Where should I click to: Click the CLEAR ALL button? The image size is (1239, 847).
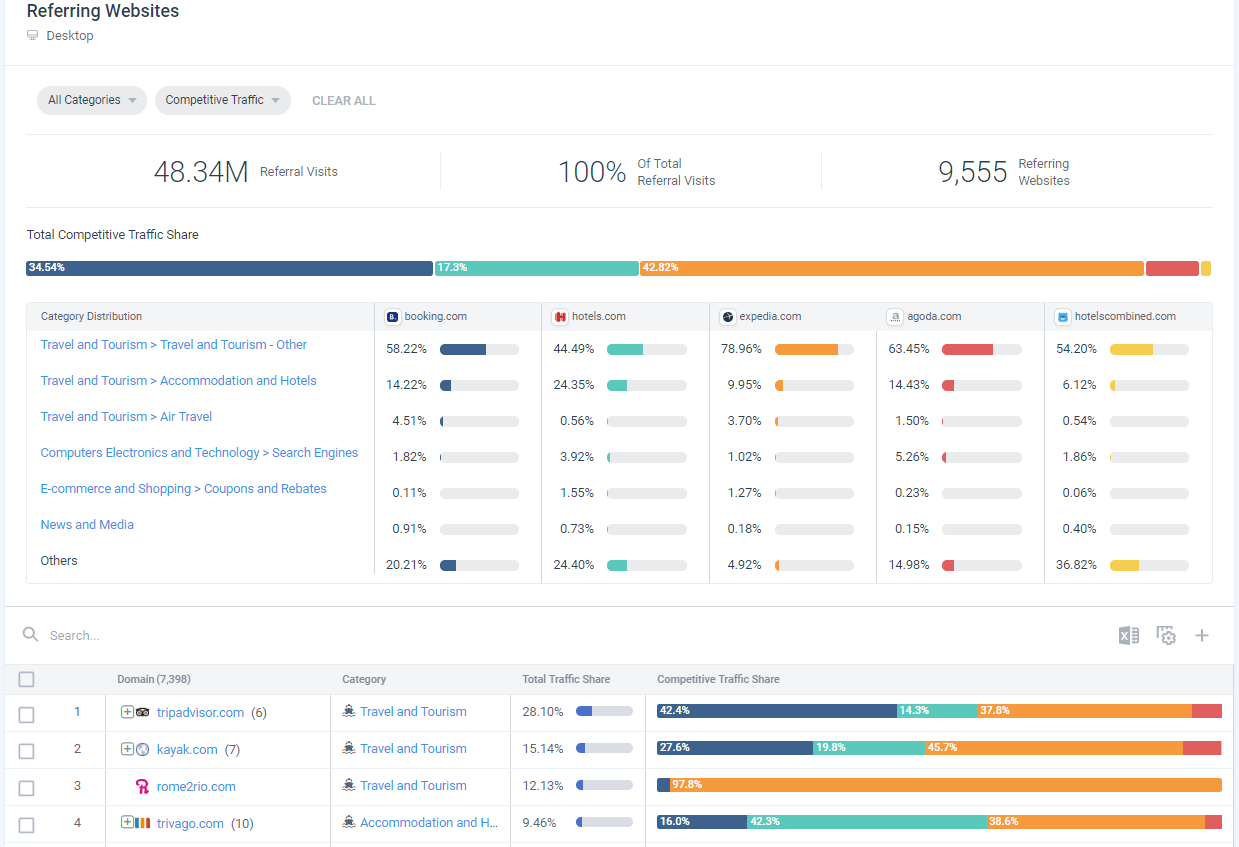click(343, 100)
